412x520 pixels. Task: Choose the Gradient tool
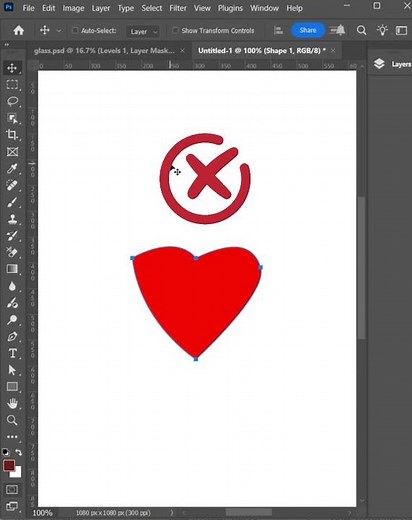click(12, 269)
